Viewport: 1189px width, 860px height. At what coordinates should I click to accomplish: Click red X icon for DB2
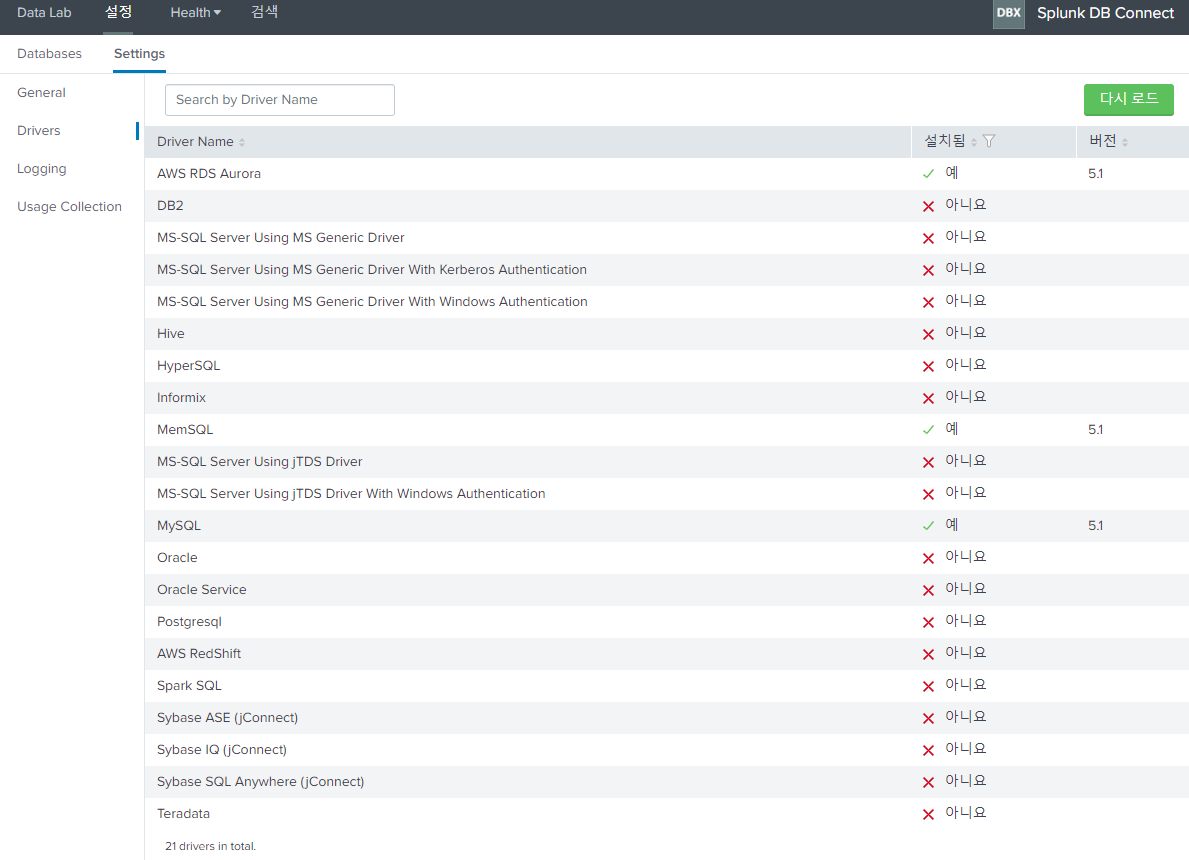coord(928,206)
